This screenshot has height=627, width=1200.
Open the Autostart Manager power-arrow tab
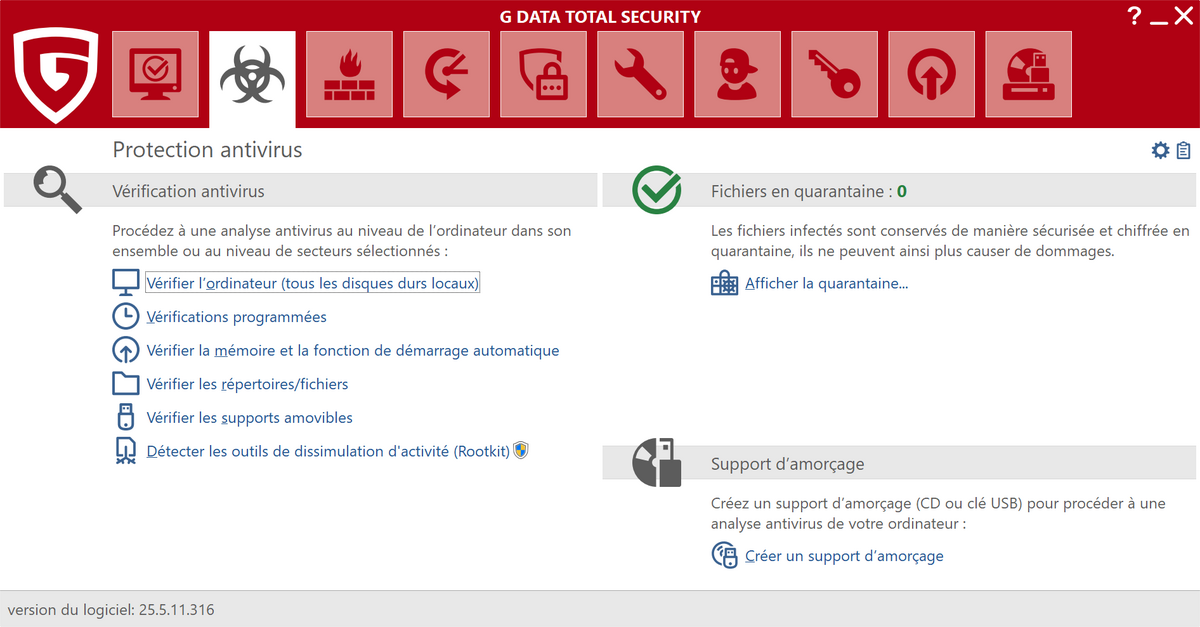coord(931,74)
